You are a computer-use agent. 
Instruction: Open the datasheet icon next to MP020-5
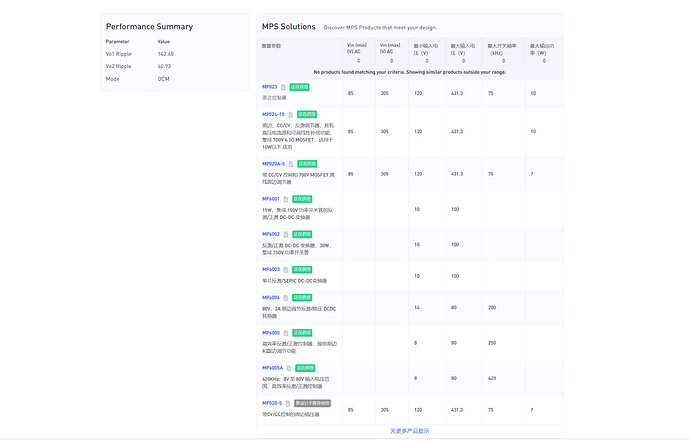288,403
